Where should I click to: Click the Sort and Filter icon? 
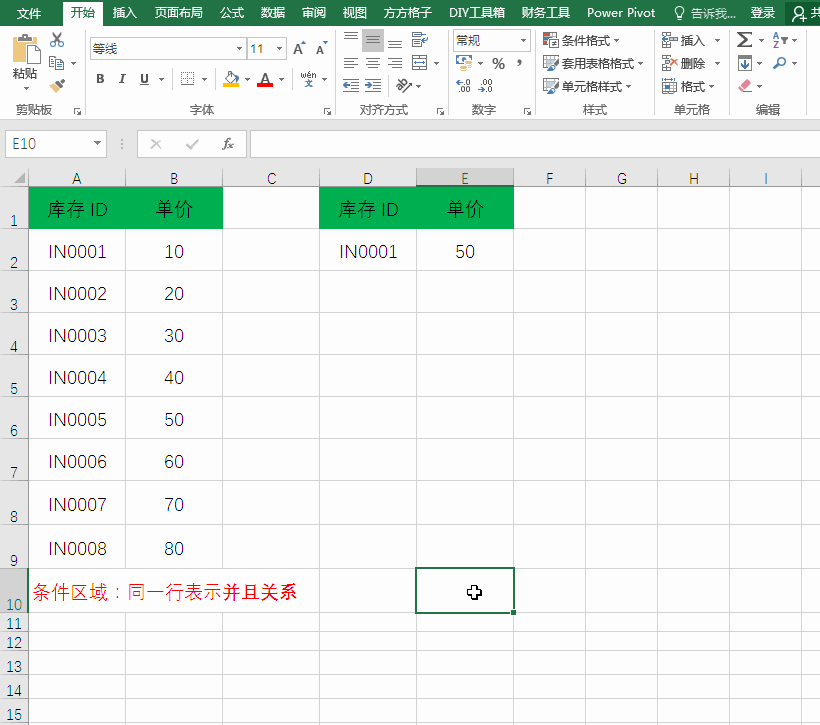(780, 40)
